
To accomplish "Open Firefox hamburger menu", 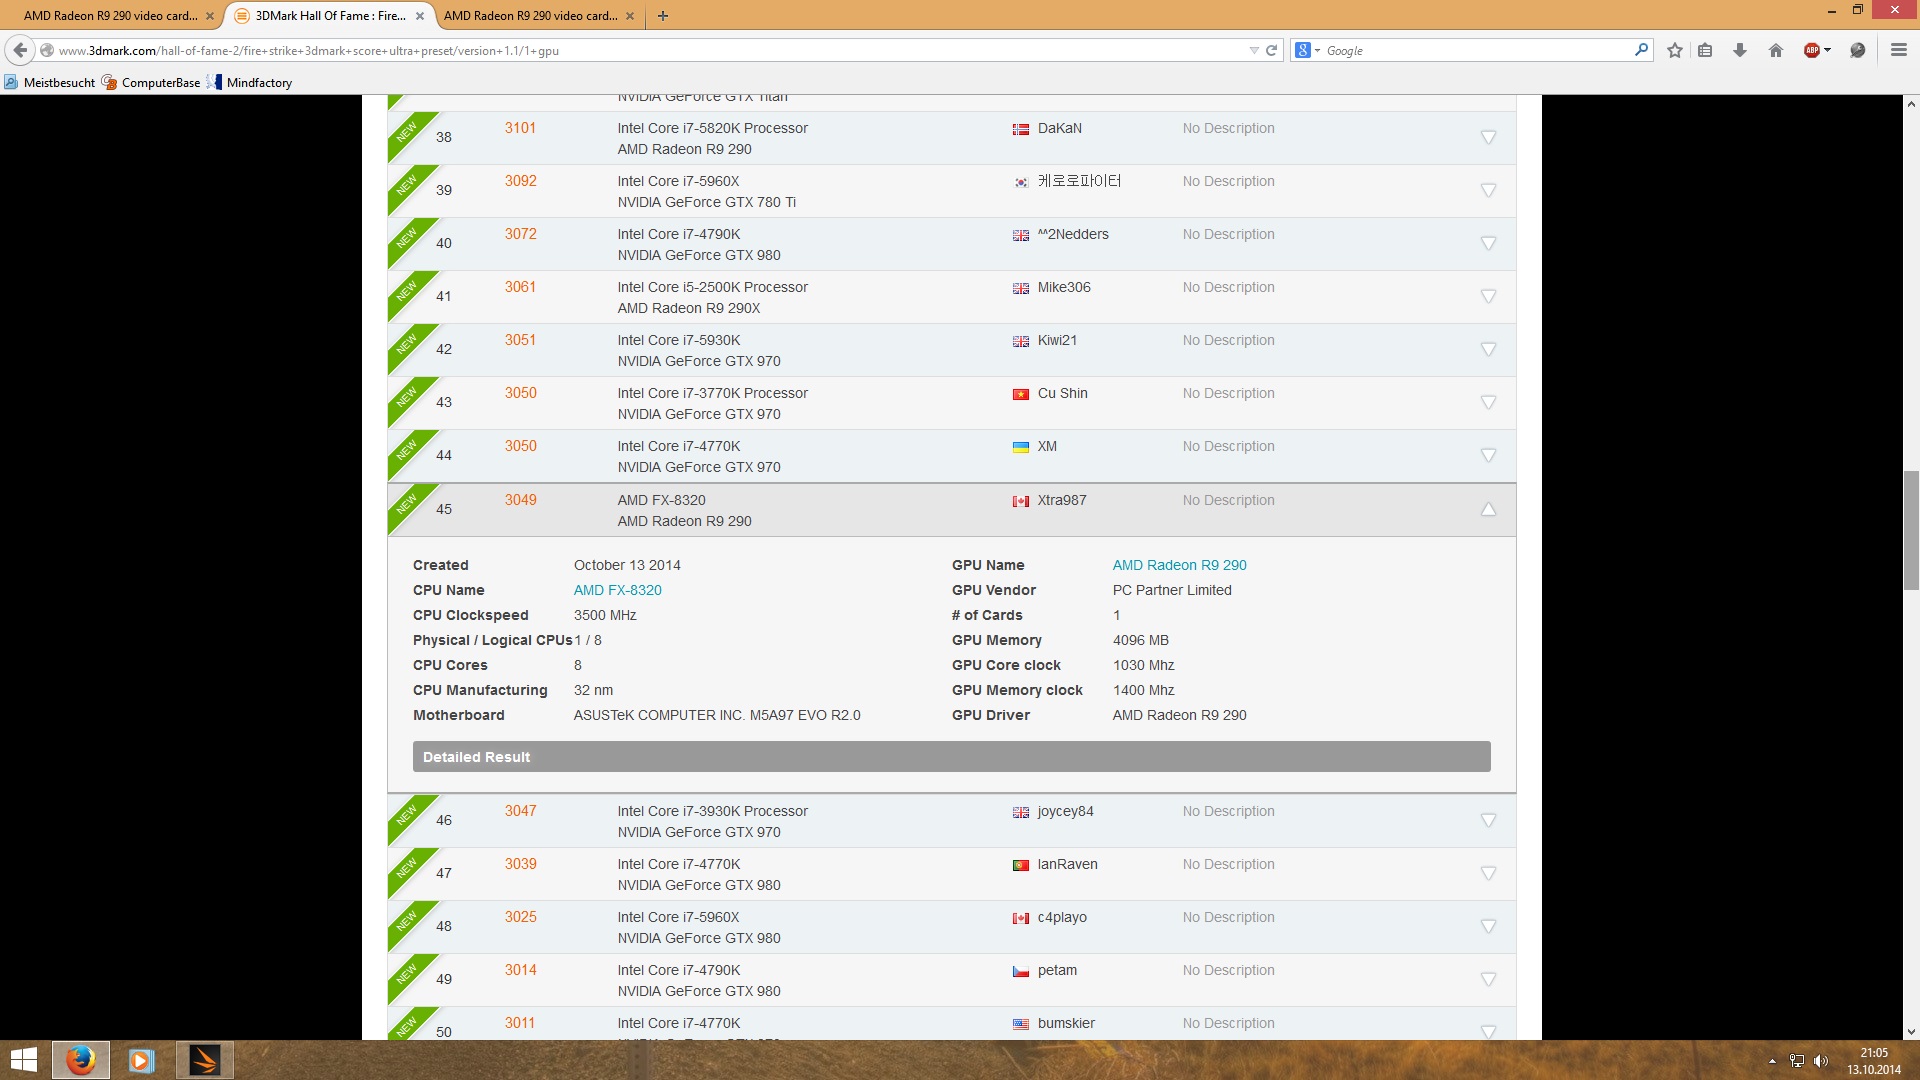I will pyautogui.click(x=1898, y=50).
